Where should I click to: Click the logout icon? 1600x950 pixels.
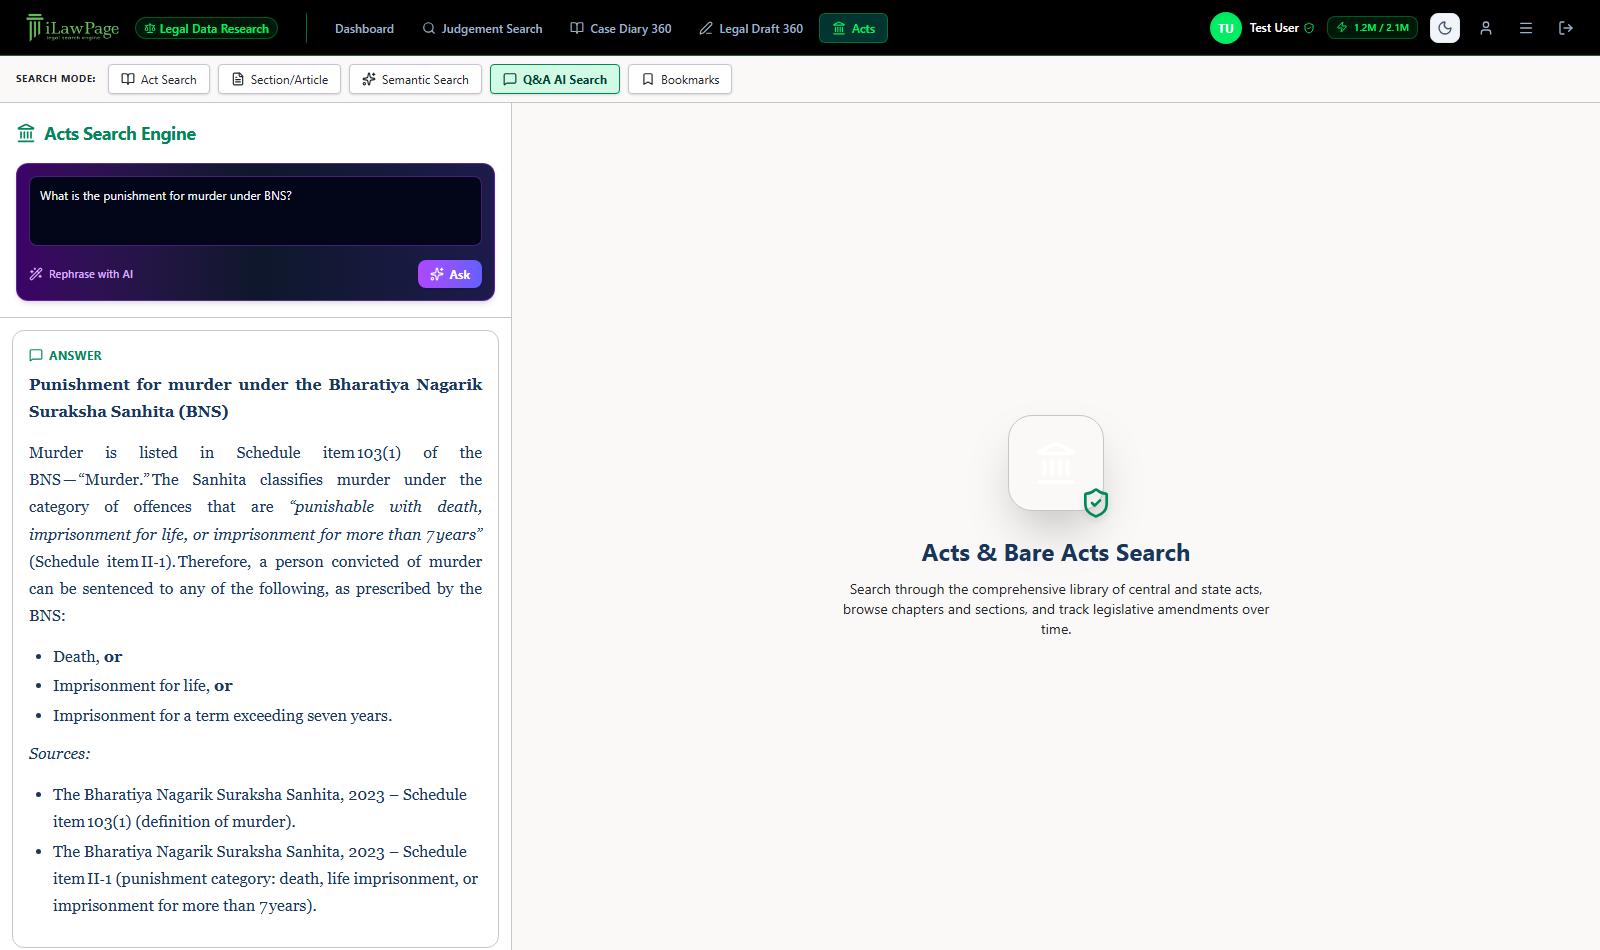(x=1566, y=28)
